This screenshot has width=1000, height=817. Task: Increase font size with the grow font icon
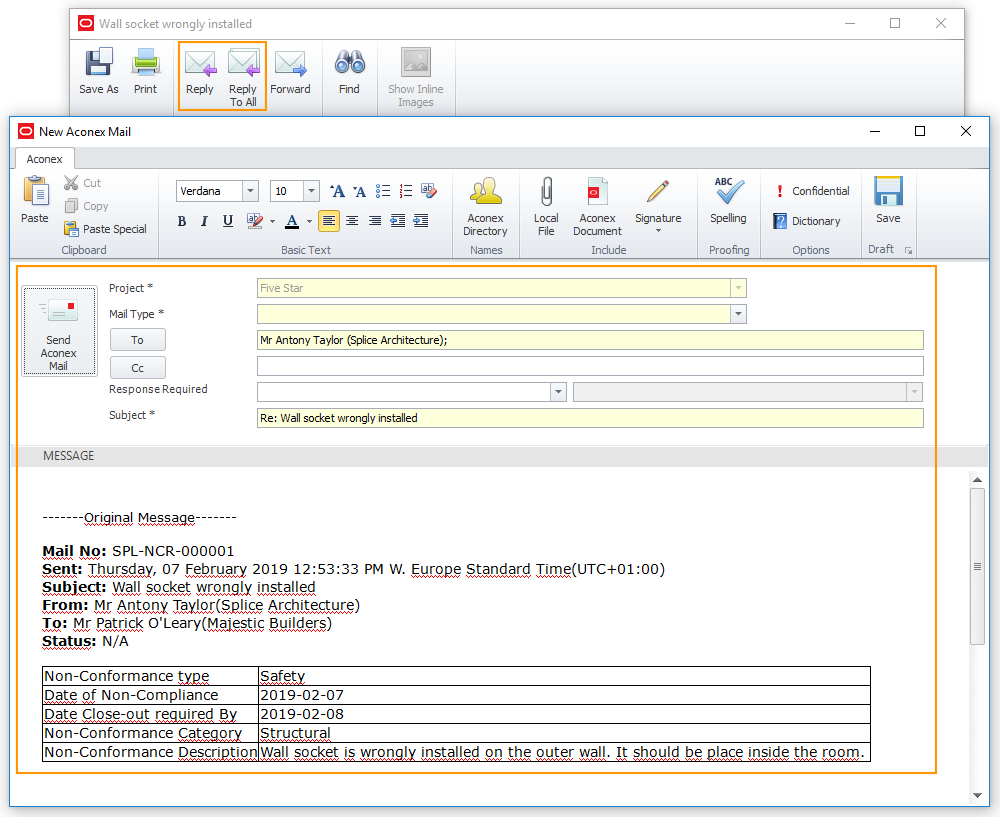337,191
